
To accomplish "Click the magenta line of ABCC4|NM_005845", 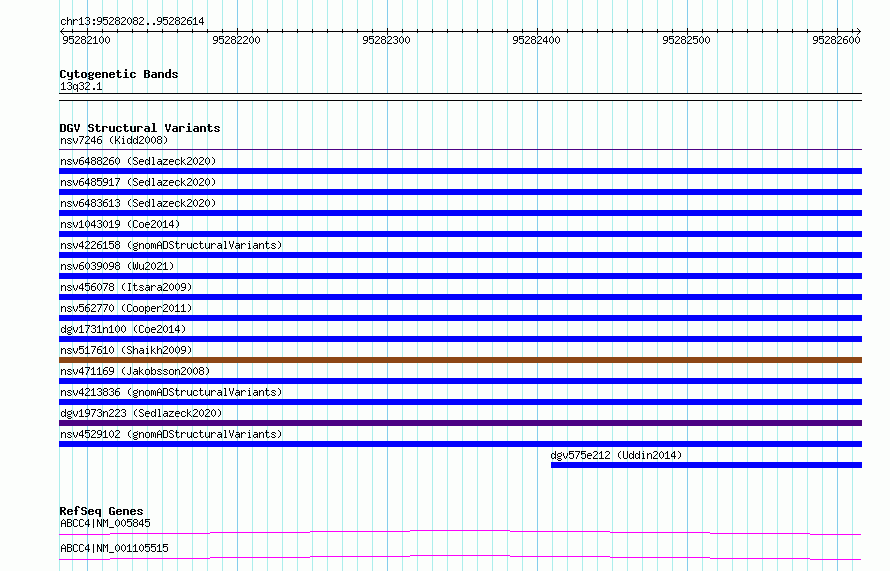I will tap(460, 532).
